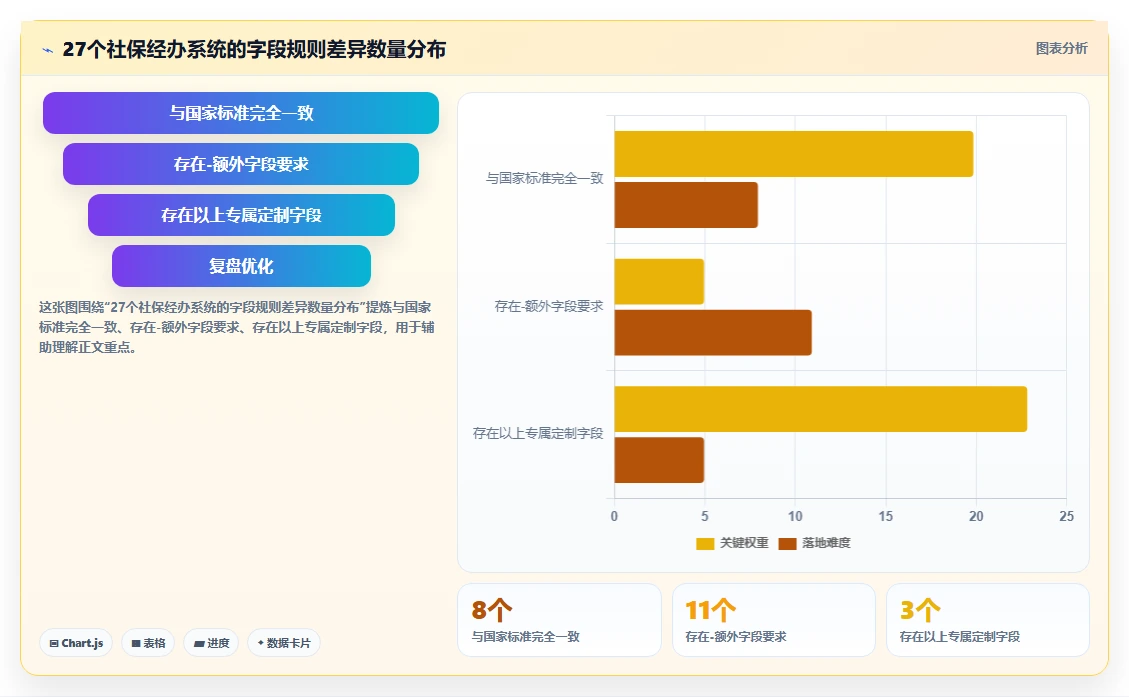Image resolution: width=1129 pixels, height=697 pixels.
Task: Click the Chart.js tag chip
Action: (x=76, y=643)
